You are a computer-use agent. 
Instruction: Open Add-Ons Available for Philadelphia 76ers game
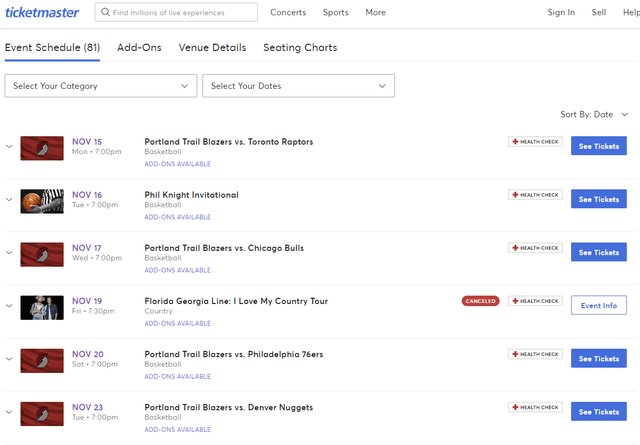[178, 376]
